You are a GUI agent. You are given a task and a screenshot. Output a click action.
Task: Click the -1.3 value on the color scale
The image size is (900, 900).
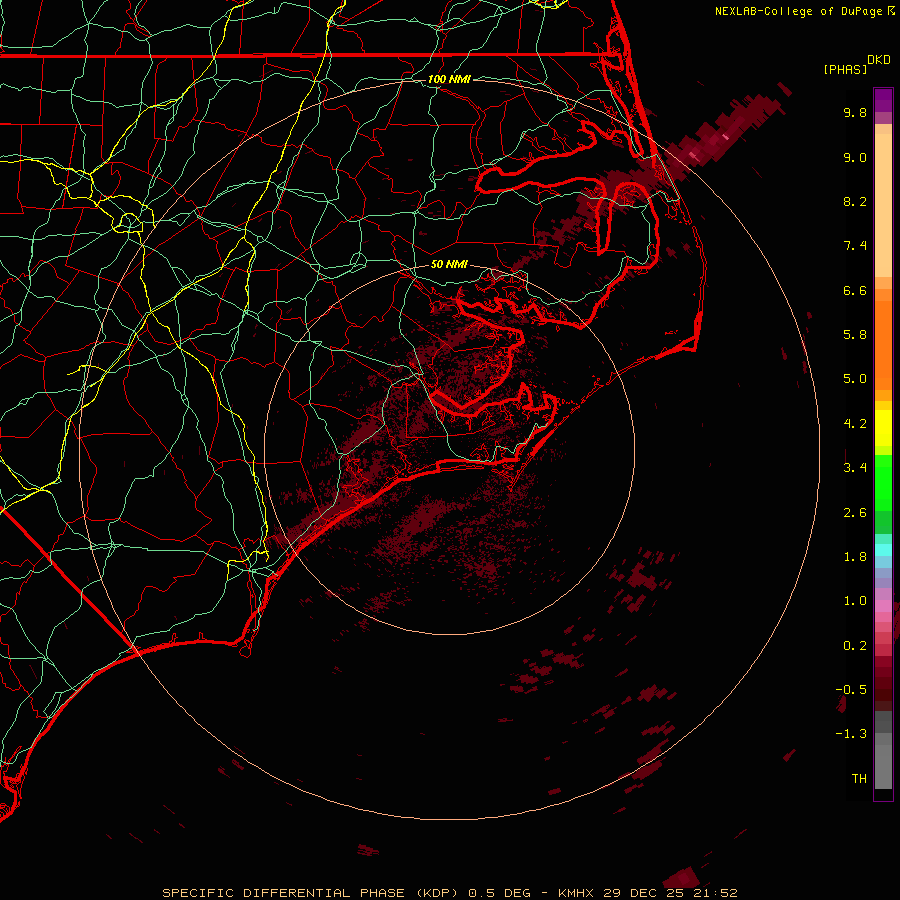pyautogui.click(x=851, y=734)
